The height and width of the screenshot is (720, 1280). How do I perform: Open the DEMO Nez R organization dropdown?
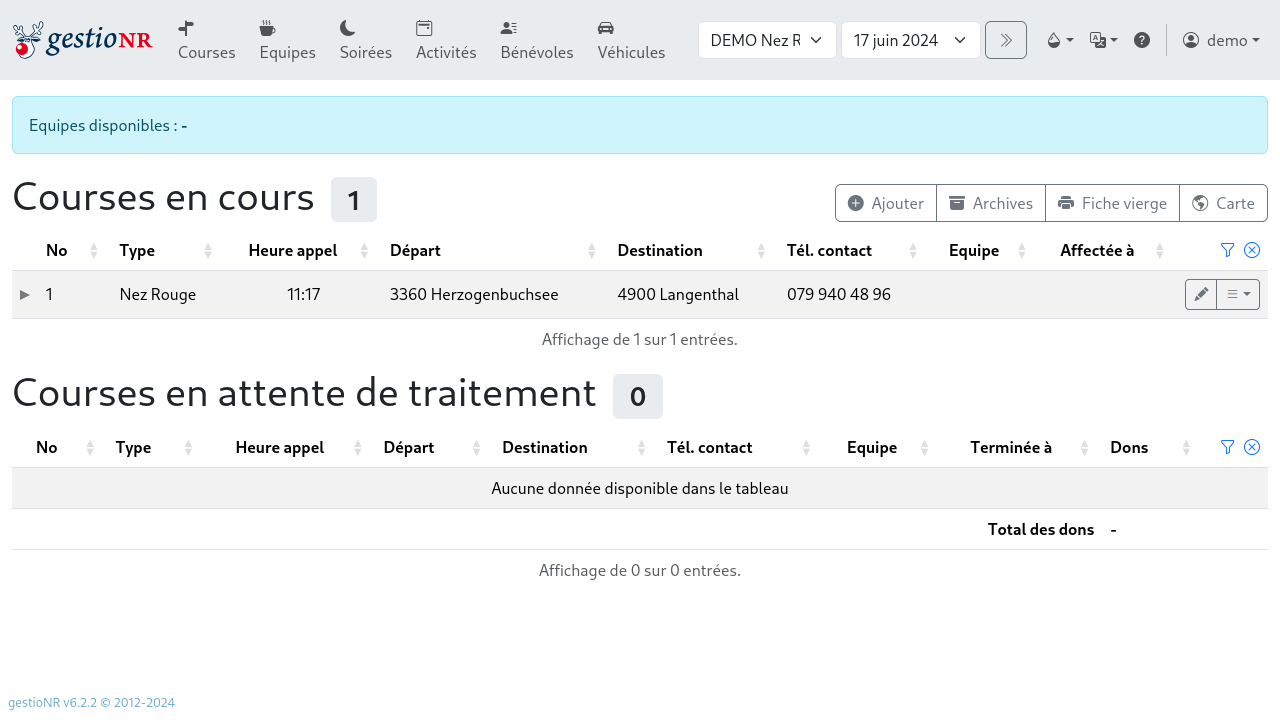767,39
